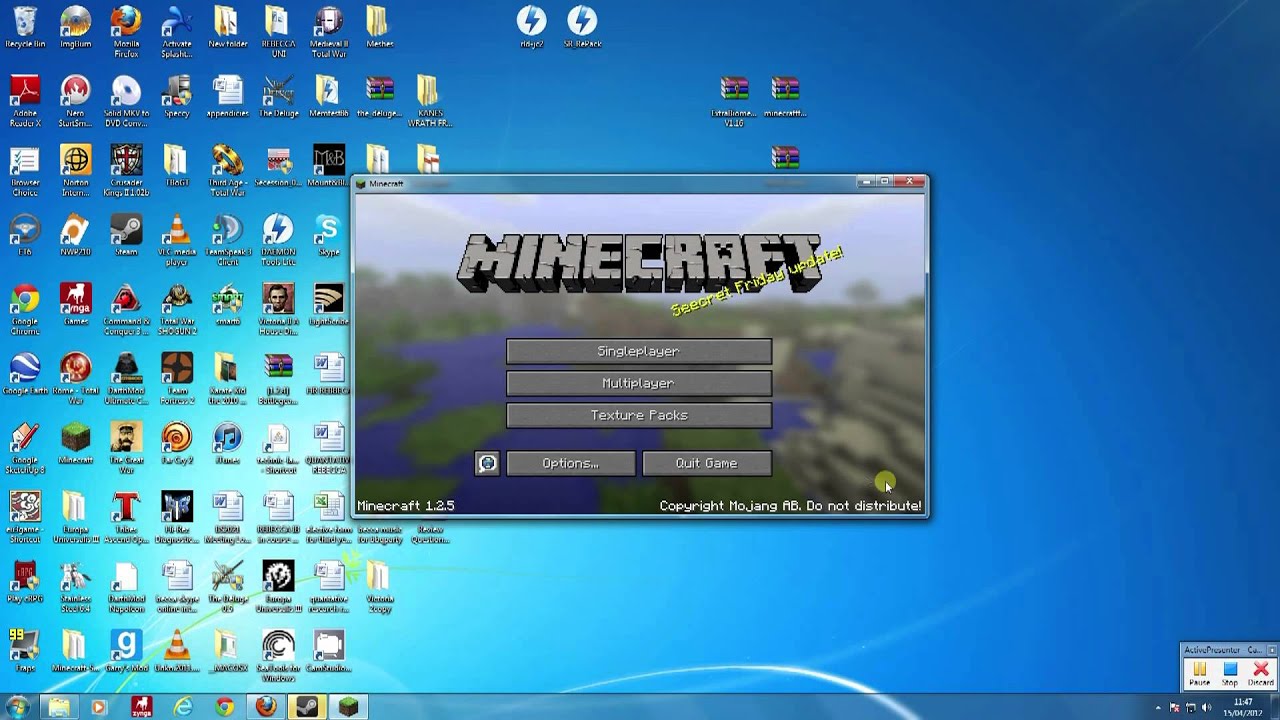
Task: Select the Browser Choice desktop icon
Action: click(25, 170)
